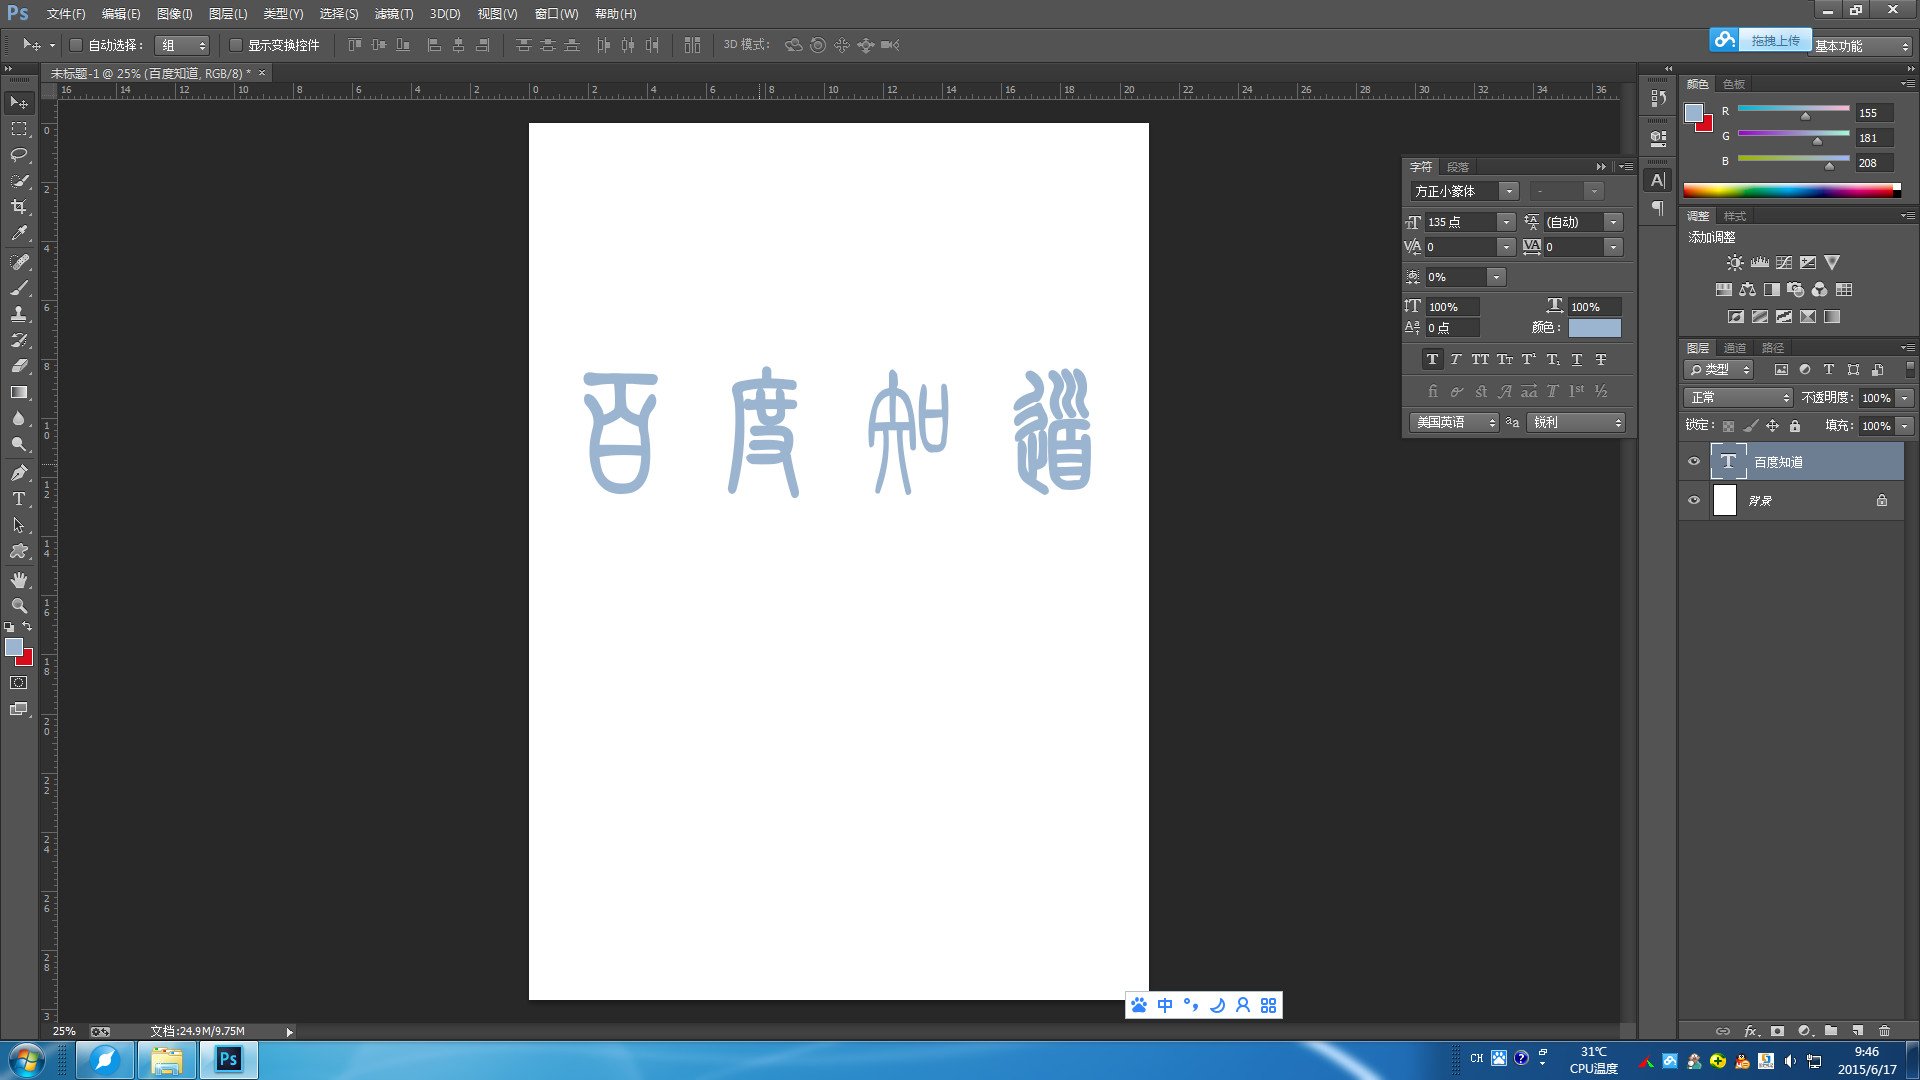Viewport: 1920px width, 1080px height.
Task: Select the Eyedropper tool
Action: [18, 234]
